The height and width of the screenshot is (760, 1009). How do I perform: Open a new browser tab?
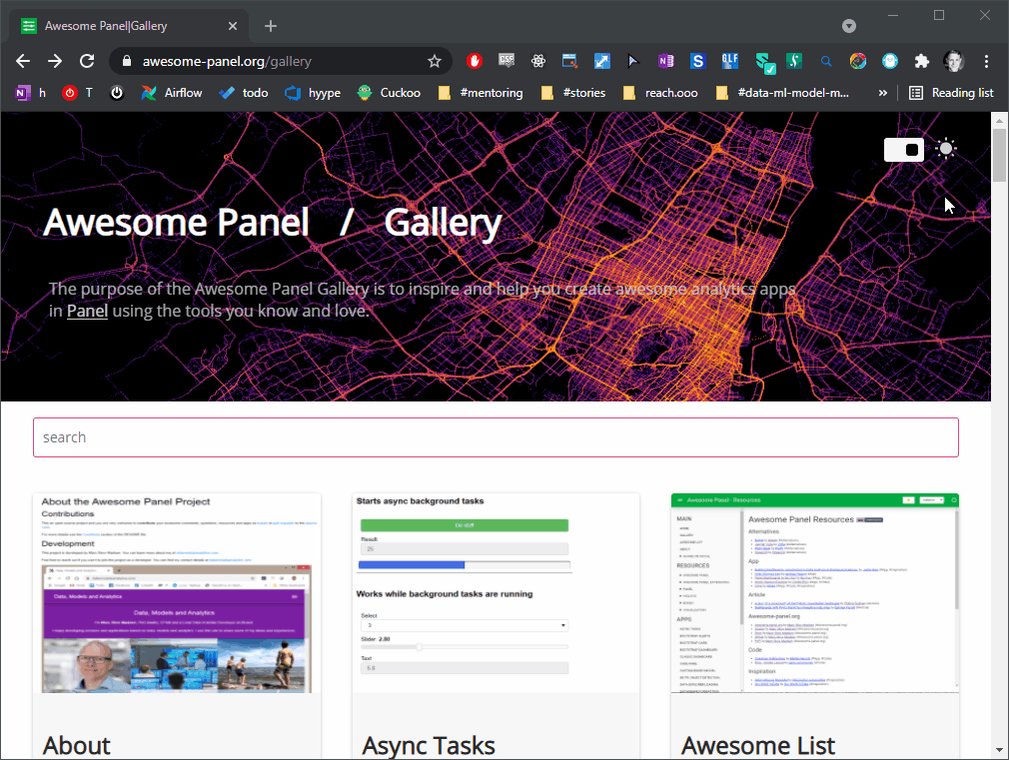[x=270, y=26]
